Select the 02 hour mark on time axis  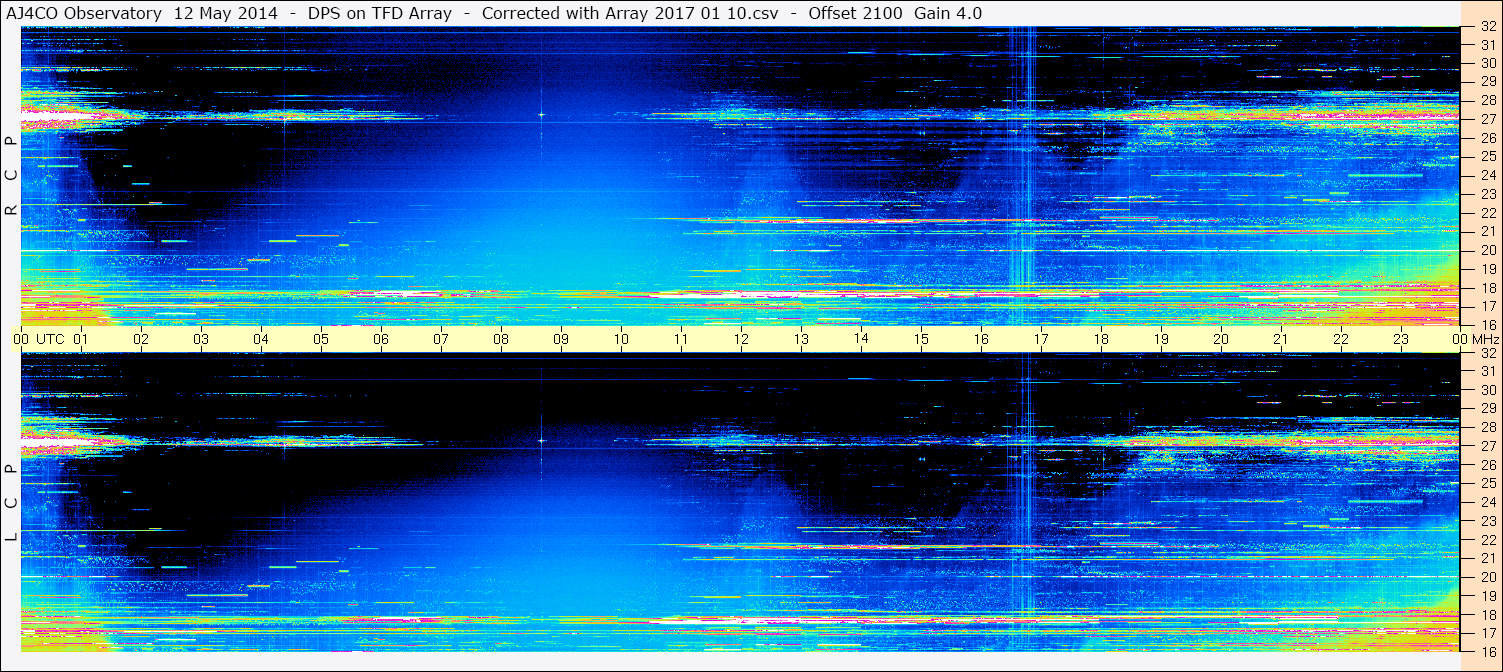[141, 339]
